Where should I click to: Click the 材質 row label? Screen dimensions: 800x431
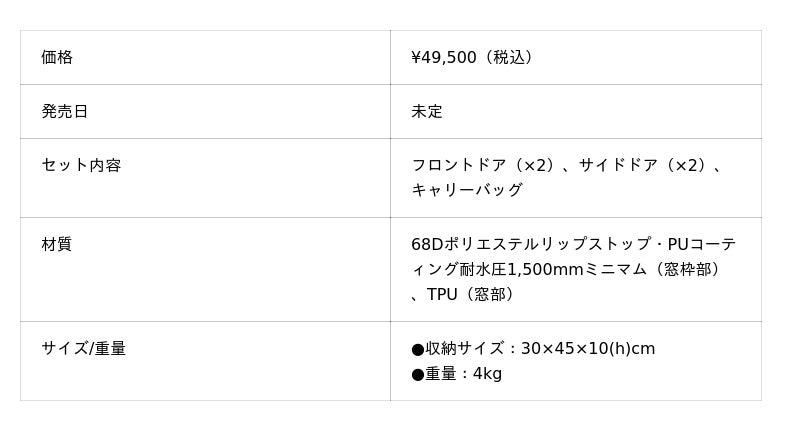(x=57, y=245)
